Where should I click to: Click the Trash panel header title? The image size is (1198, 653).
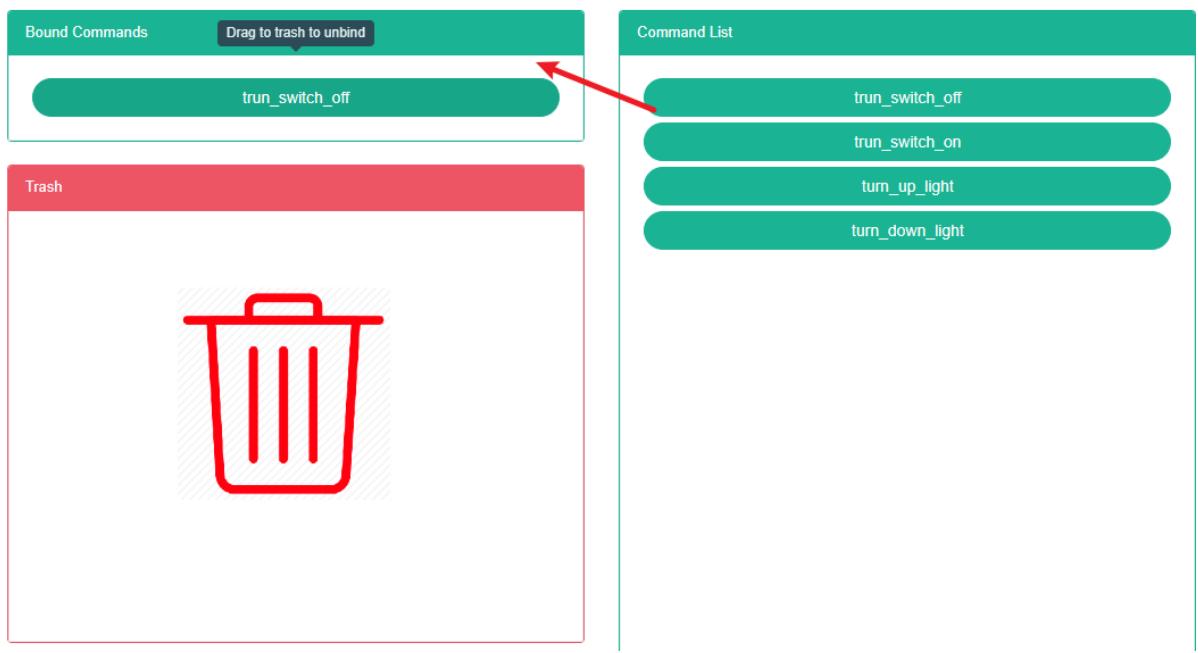(44, 187)
